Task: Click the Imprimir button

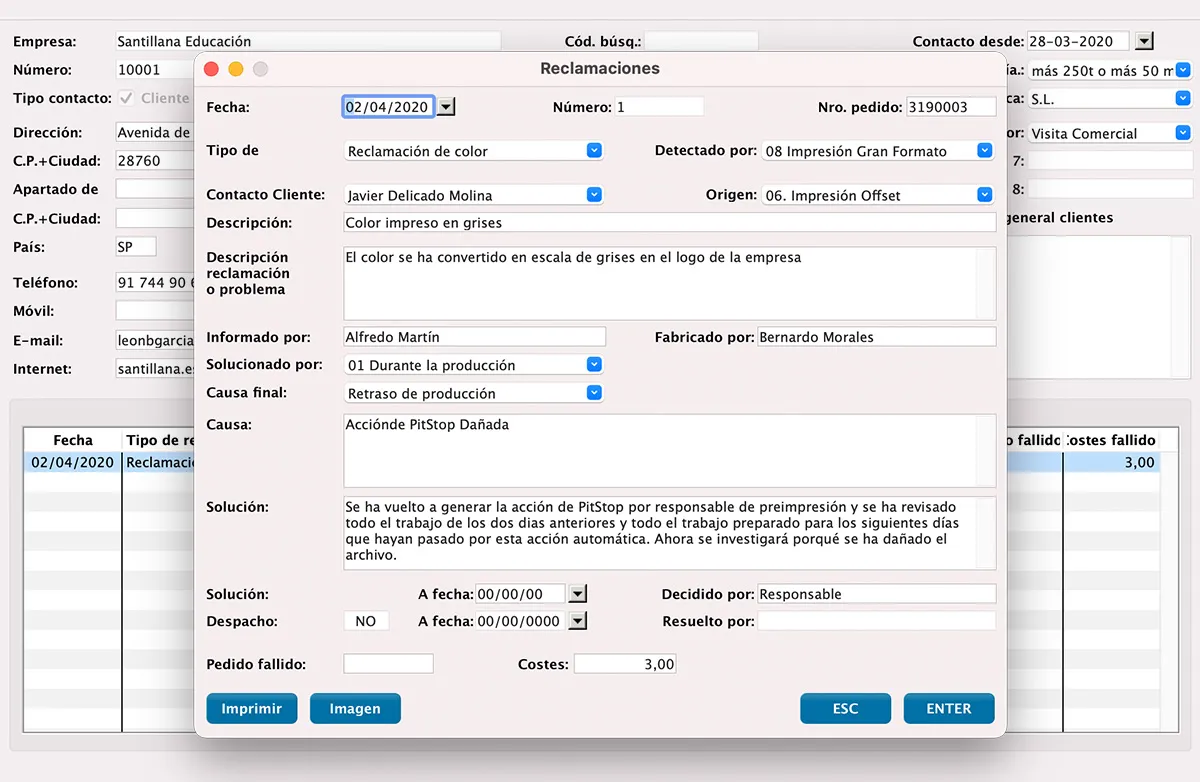Action: (x=251, y=709)
